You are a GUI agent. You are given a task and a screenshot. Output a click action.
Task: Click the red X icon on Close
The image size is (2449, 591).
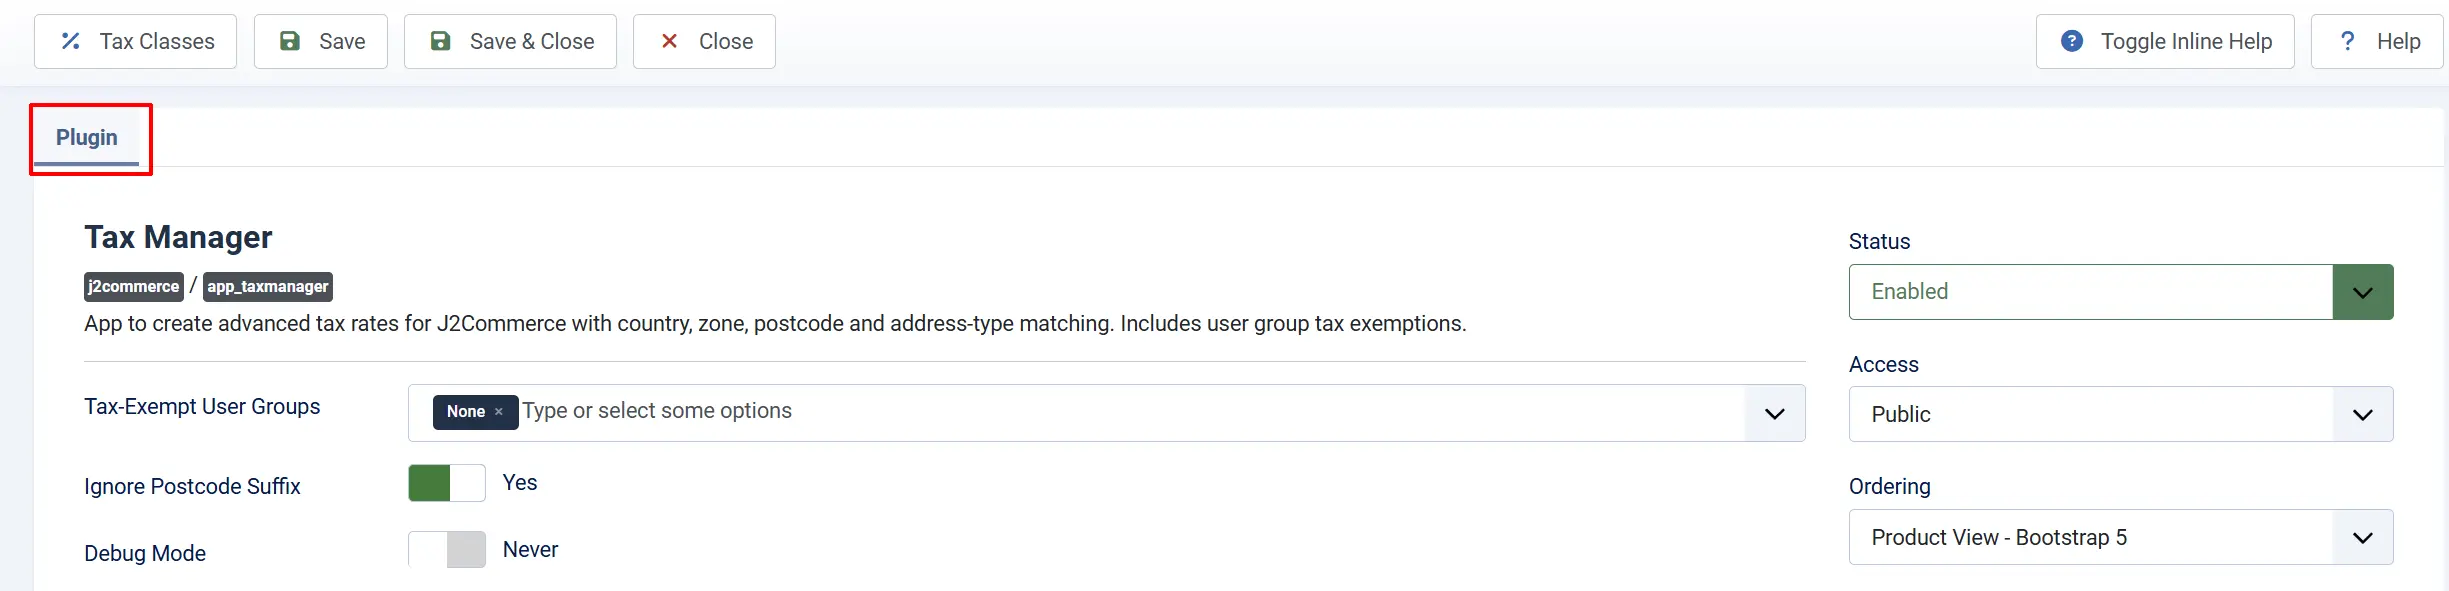670,41
